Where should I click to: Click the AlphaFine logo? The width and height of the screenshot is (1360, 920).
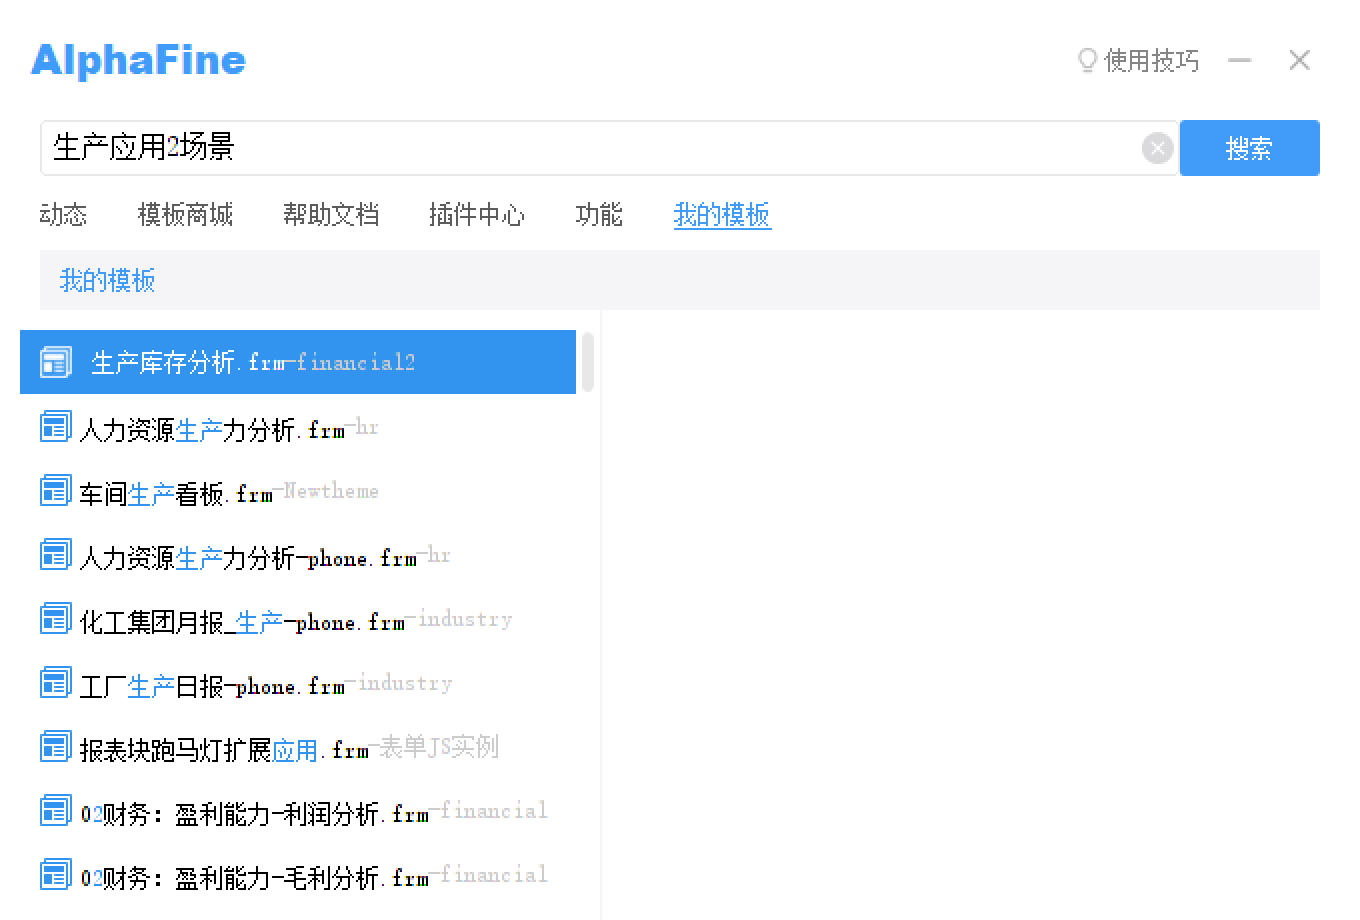pos(138,60)
